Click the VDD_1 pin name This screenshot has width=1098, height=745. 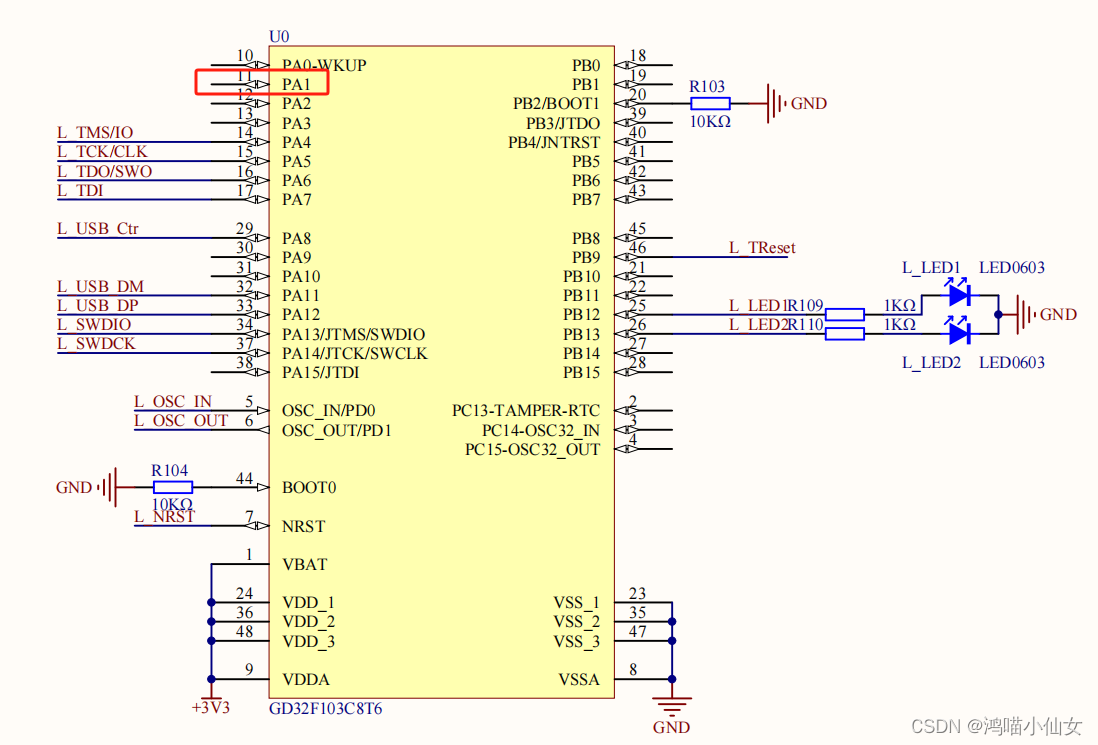(x=308, y=603)
